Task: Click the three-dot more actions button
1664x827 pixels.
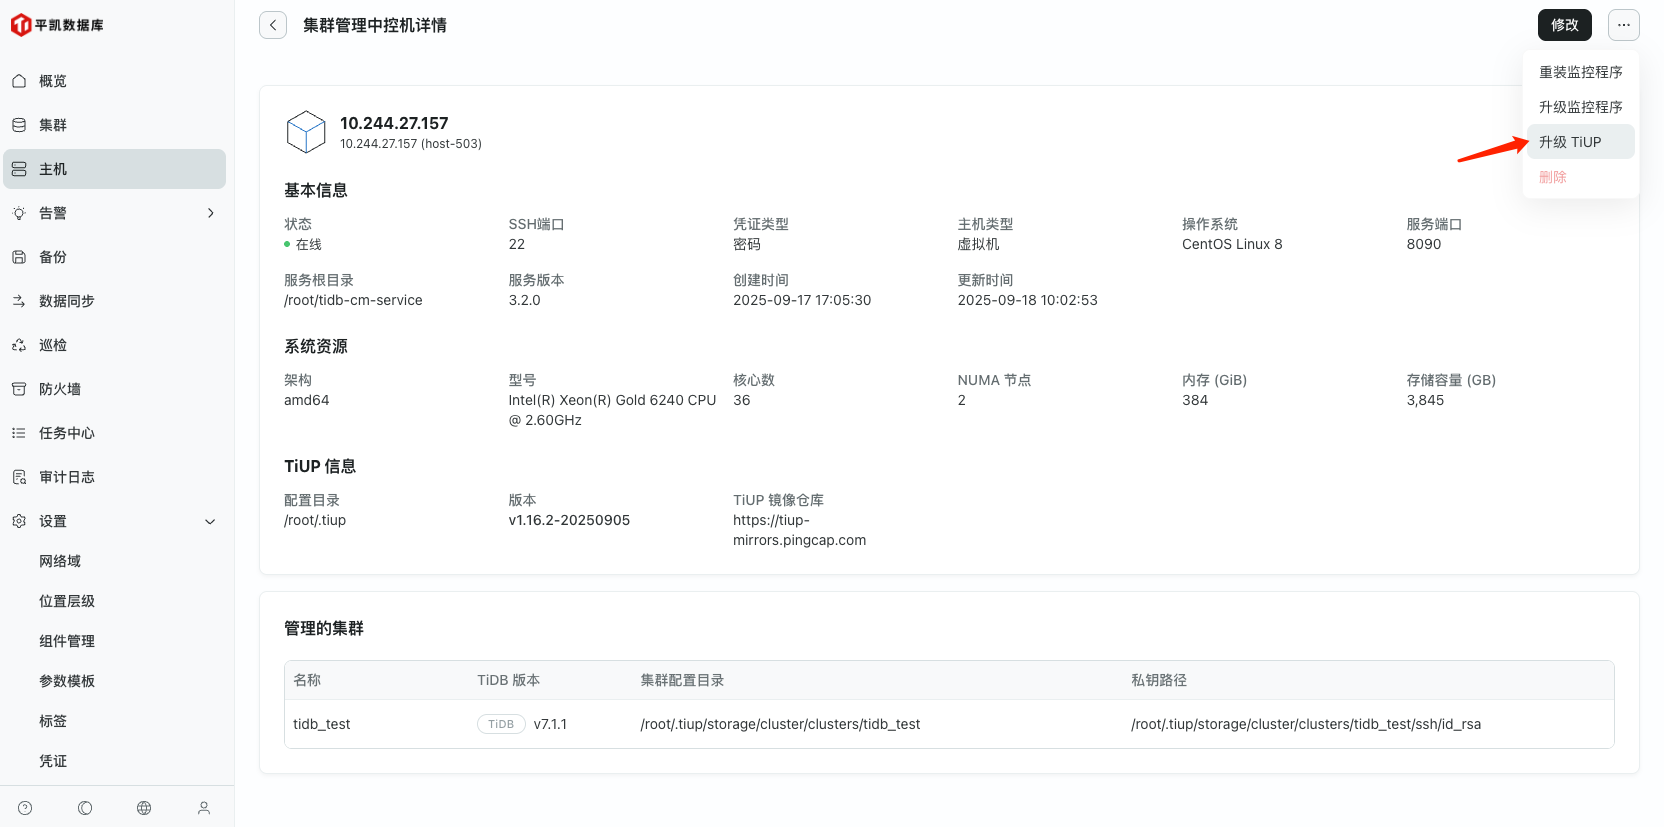Action: (1623, 25)
